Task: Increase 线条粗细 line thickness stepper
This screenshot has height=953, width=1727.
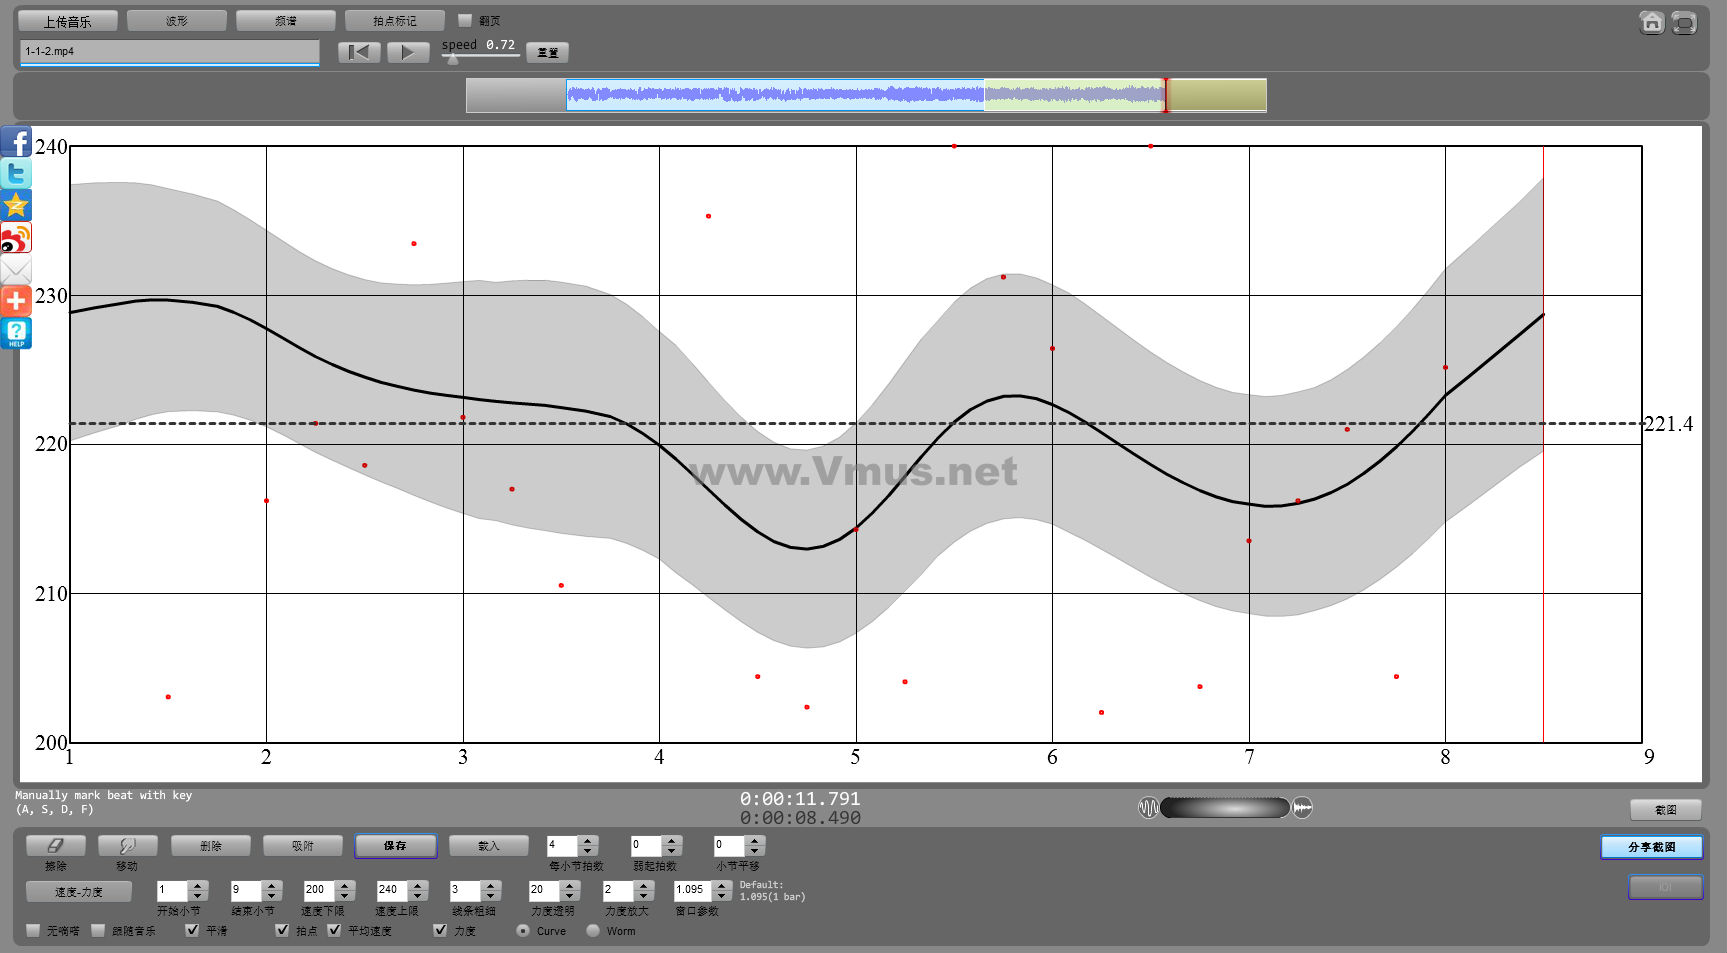Action: pos(491,885)
